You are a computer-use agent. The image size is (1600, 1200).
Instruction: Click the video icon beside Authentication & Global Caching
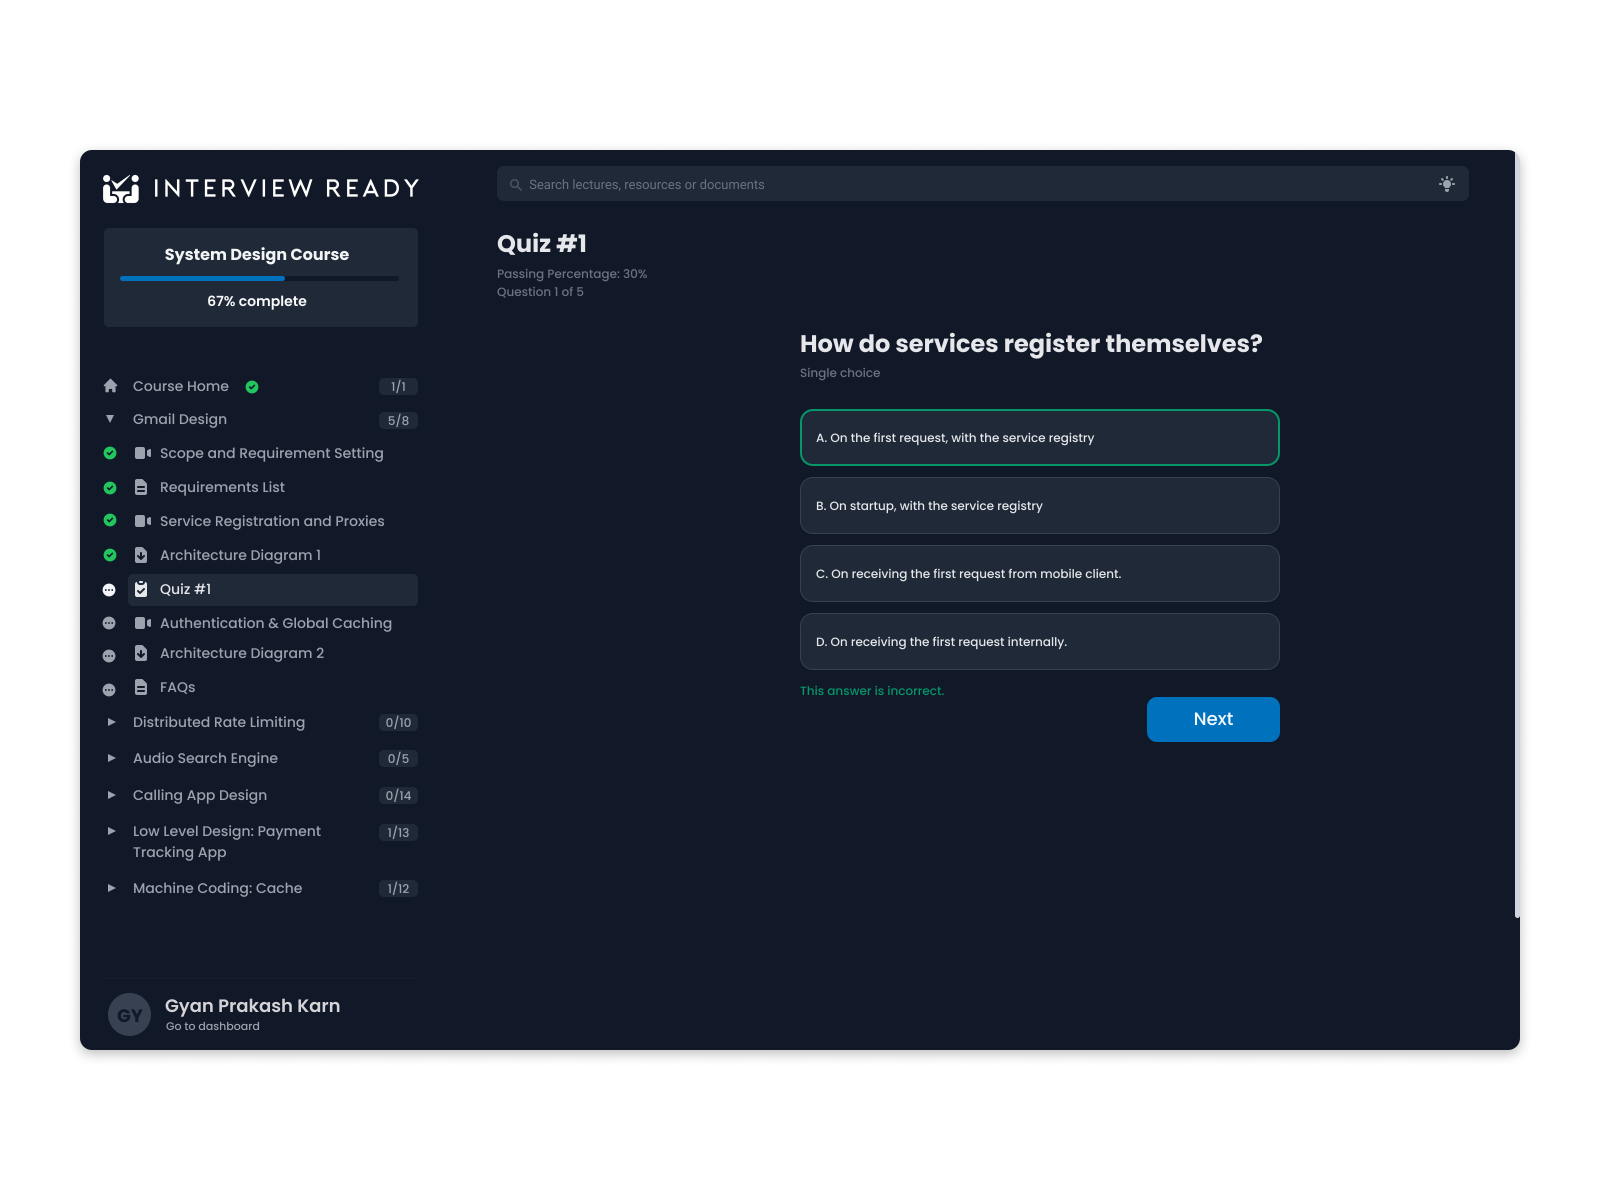pos(142,623)
